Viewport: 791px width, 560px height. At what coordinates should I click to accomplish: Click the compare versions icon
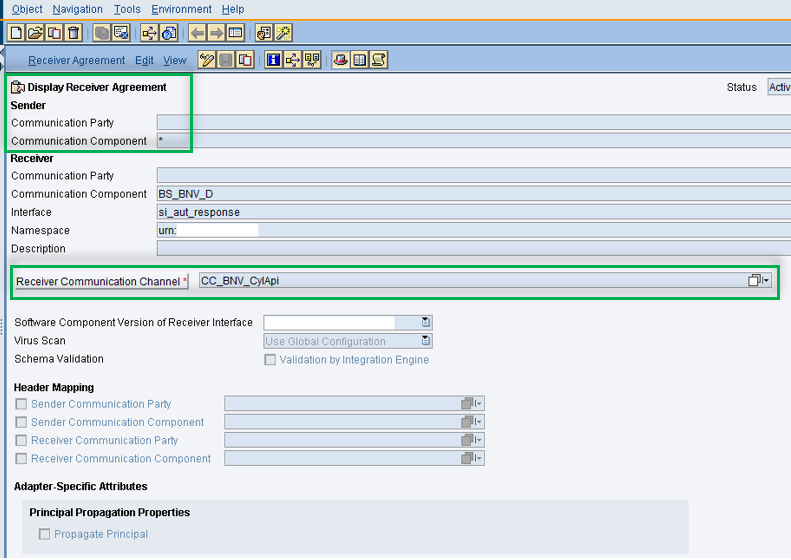coord(312,60)
